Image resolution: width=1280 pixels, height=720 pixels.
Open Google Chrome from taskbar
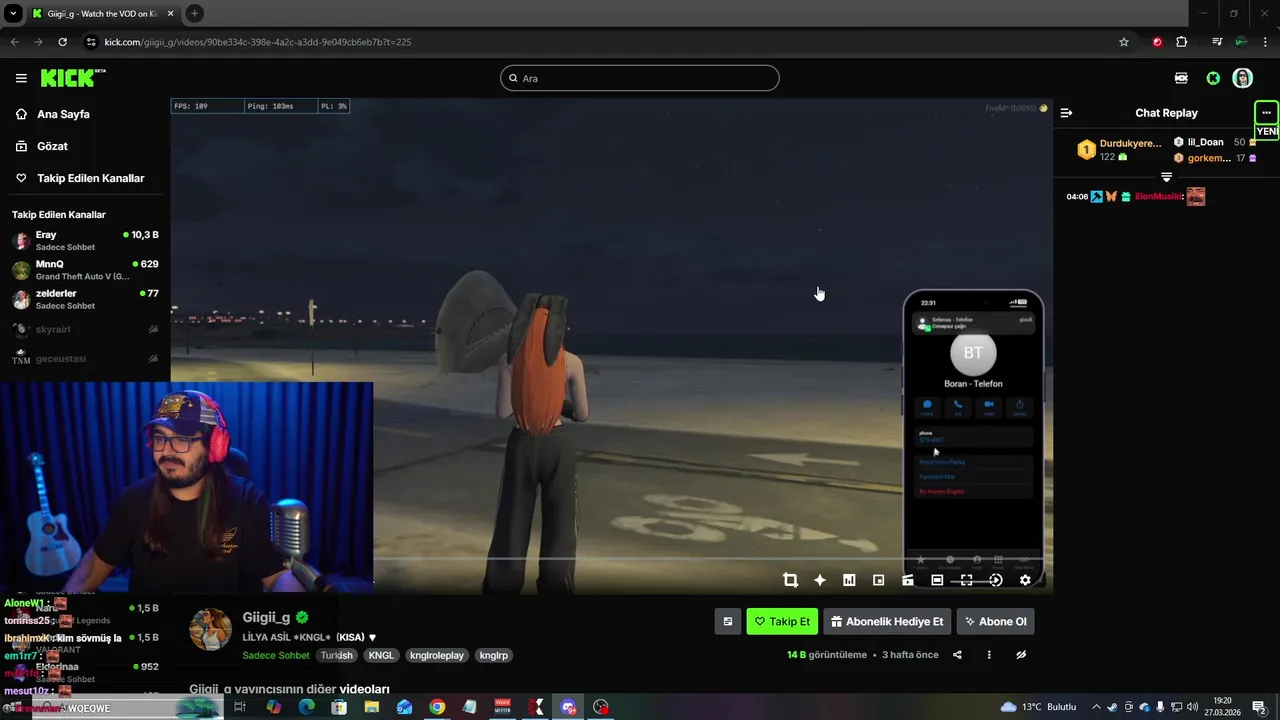click(x=437, y=707)
